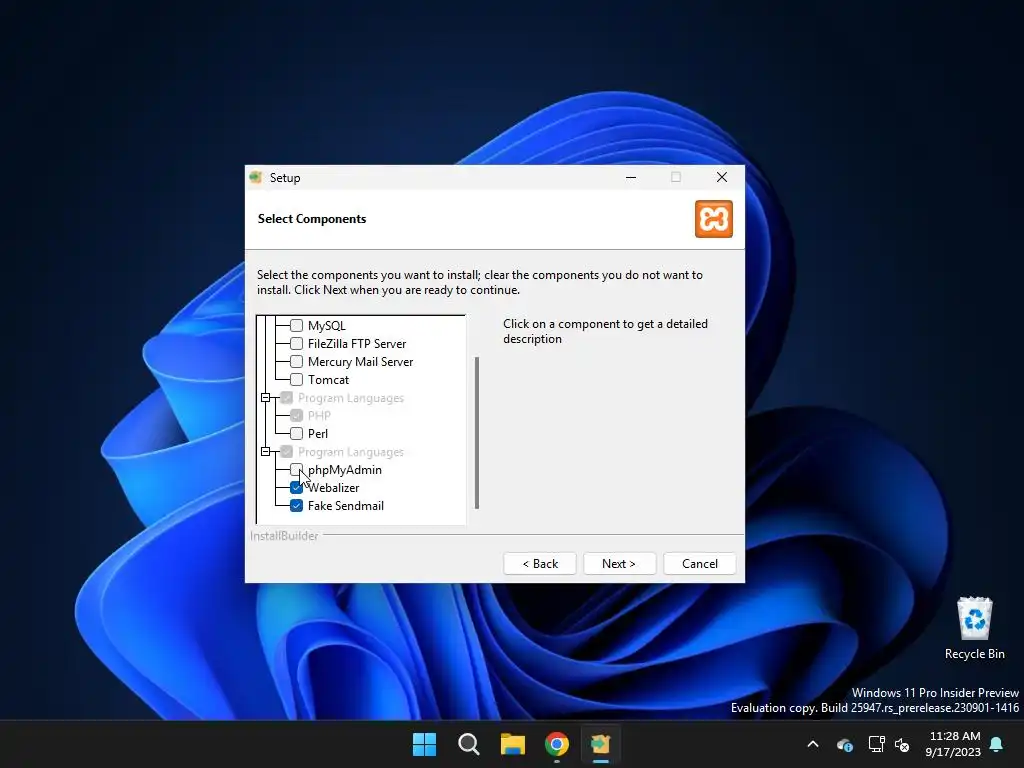
Task: Check the Mercury Mail Server box
Action: (x=296, y=361)
